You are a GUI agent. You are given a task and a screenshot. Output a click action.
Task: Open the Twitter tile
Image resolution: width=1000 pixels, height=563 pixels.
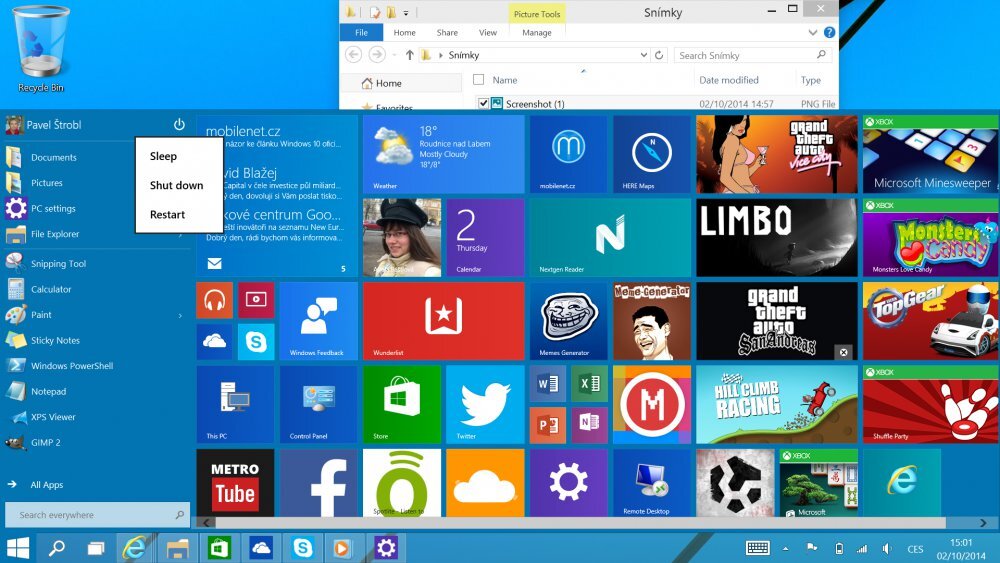485,404
